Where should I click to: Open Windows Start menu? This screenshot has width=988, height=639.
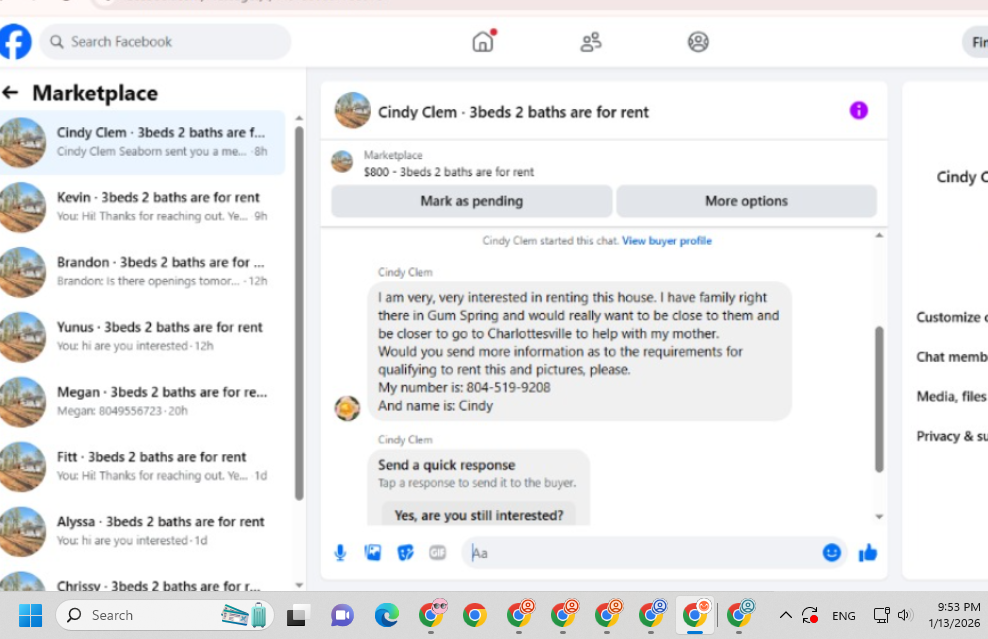(x=30, y=615)
